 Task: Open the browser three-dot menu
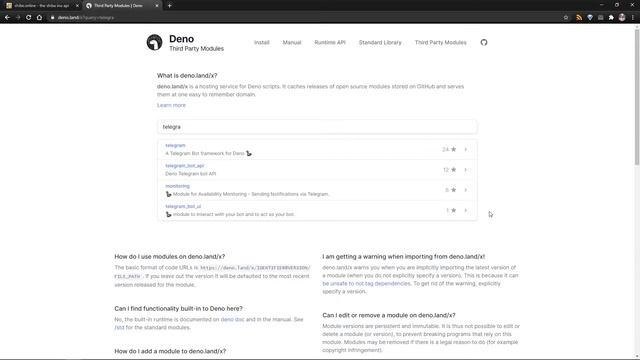click(x=633, y=18)
